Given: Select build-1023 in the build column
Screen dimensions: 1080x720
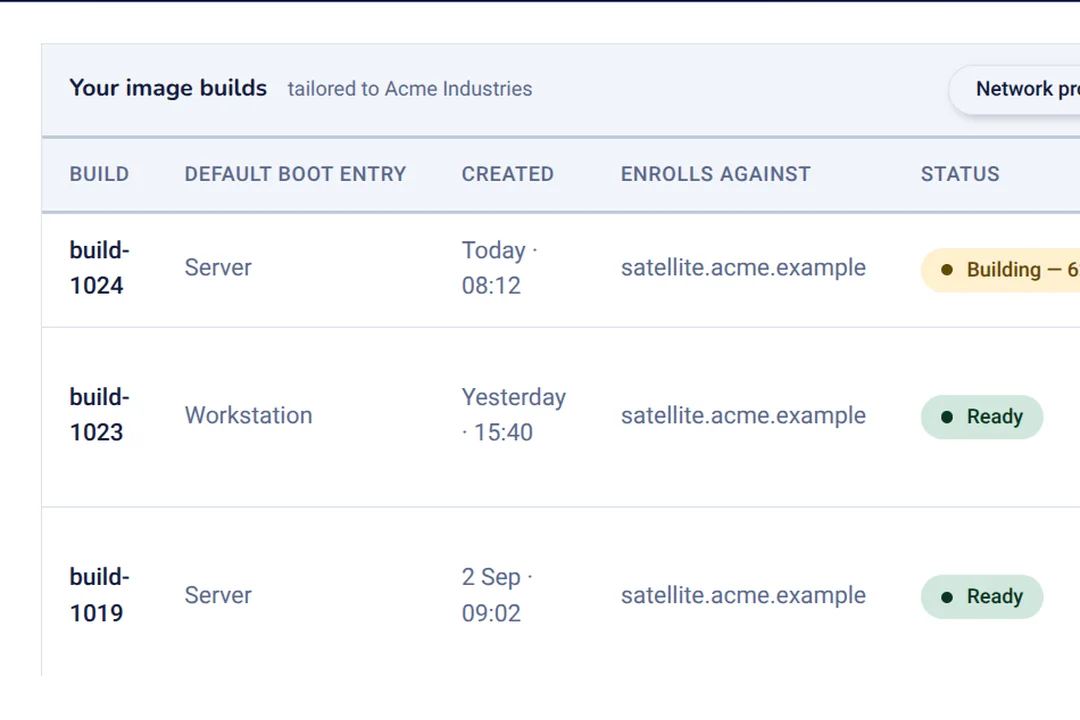Looking at the screenshot, I should click(99, 415).
